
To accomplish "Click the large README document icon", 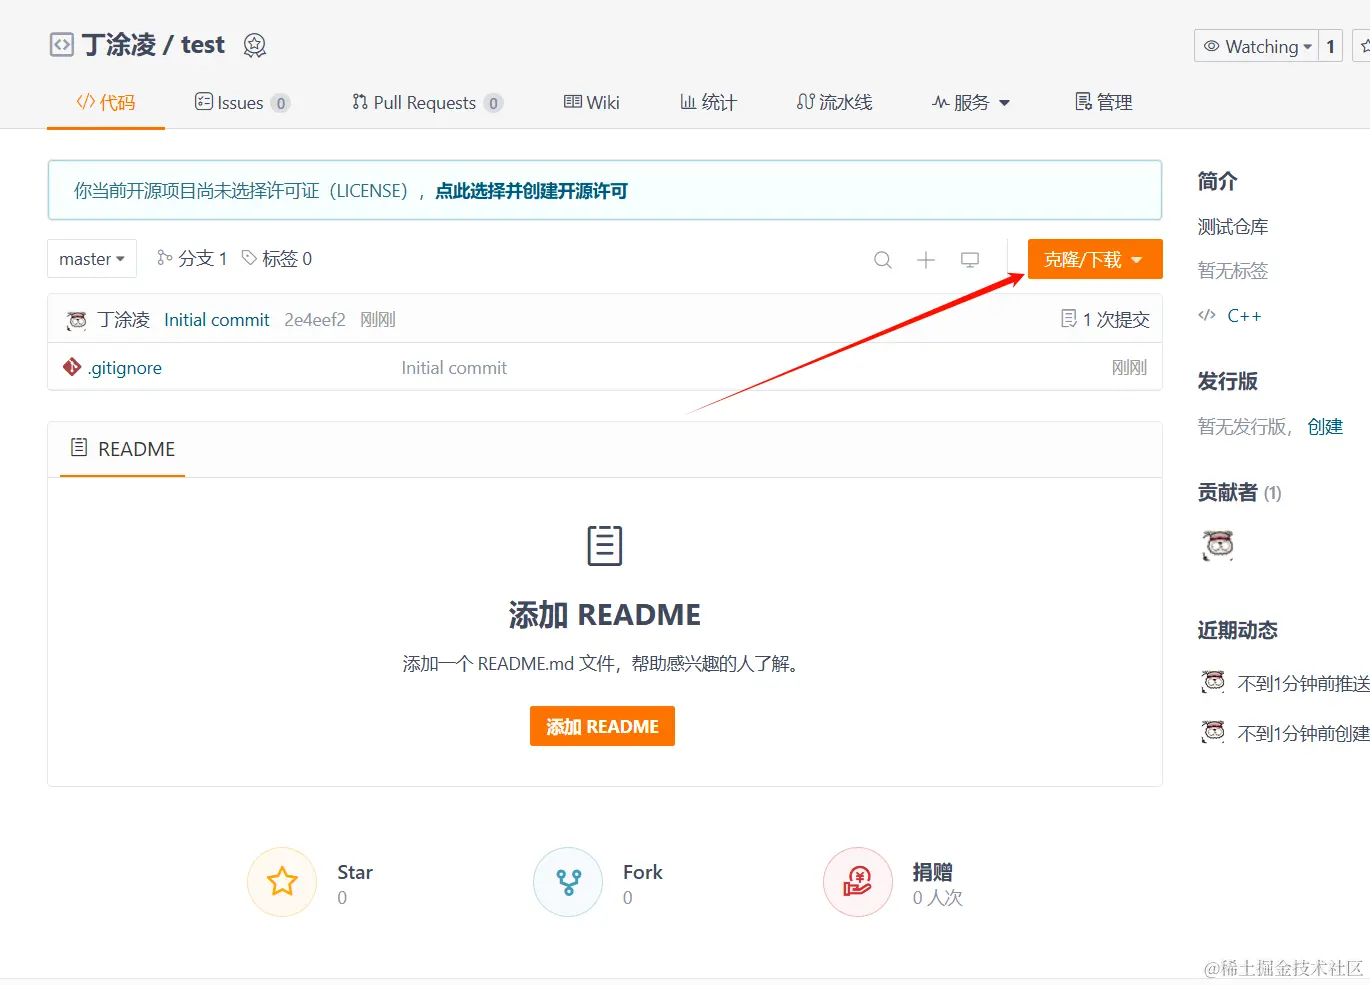I will 604,545.
